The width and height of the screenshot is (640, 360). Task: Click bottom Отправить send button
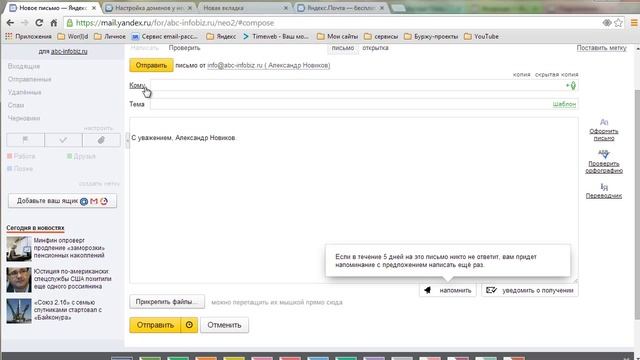tap(155, 325)
